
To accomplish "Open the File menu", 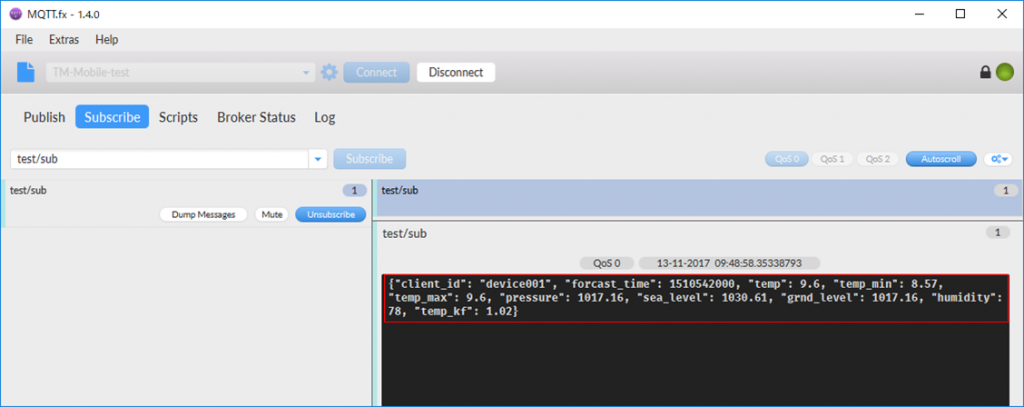I will pyautogui.click(x=24, y=40).
